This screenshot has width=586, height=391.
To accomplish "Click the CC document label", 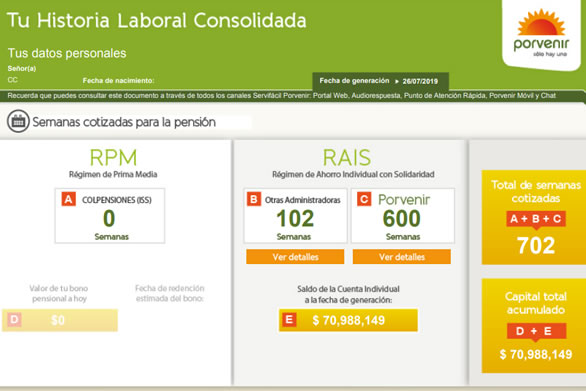I will pos(12,80).
